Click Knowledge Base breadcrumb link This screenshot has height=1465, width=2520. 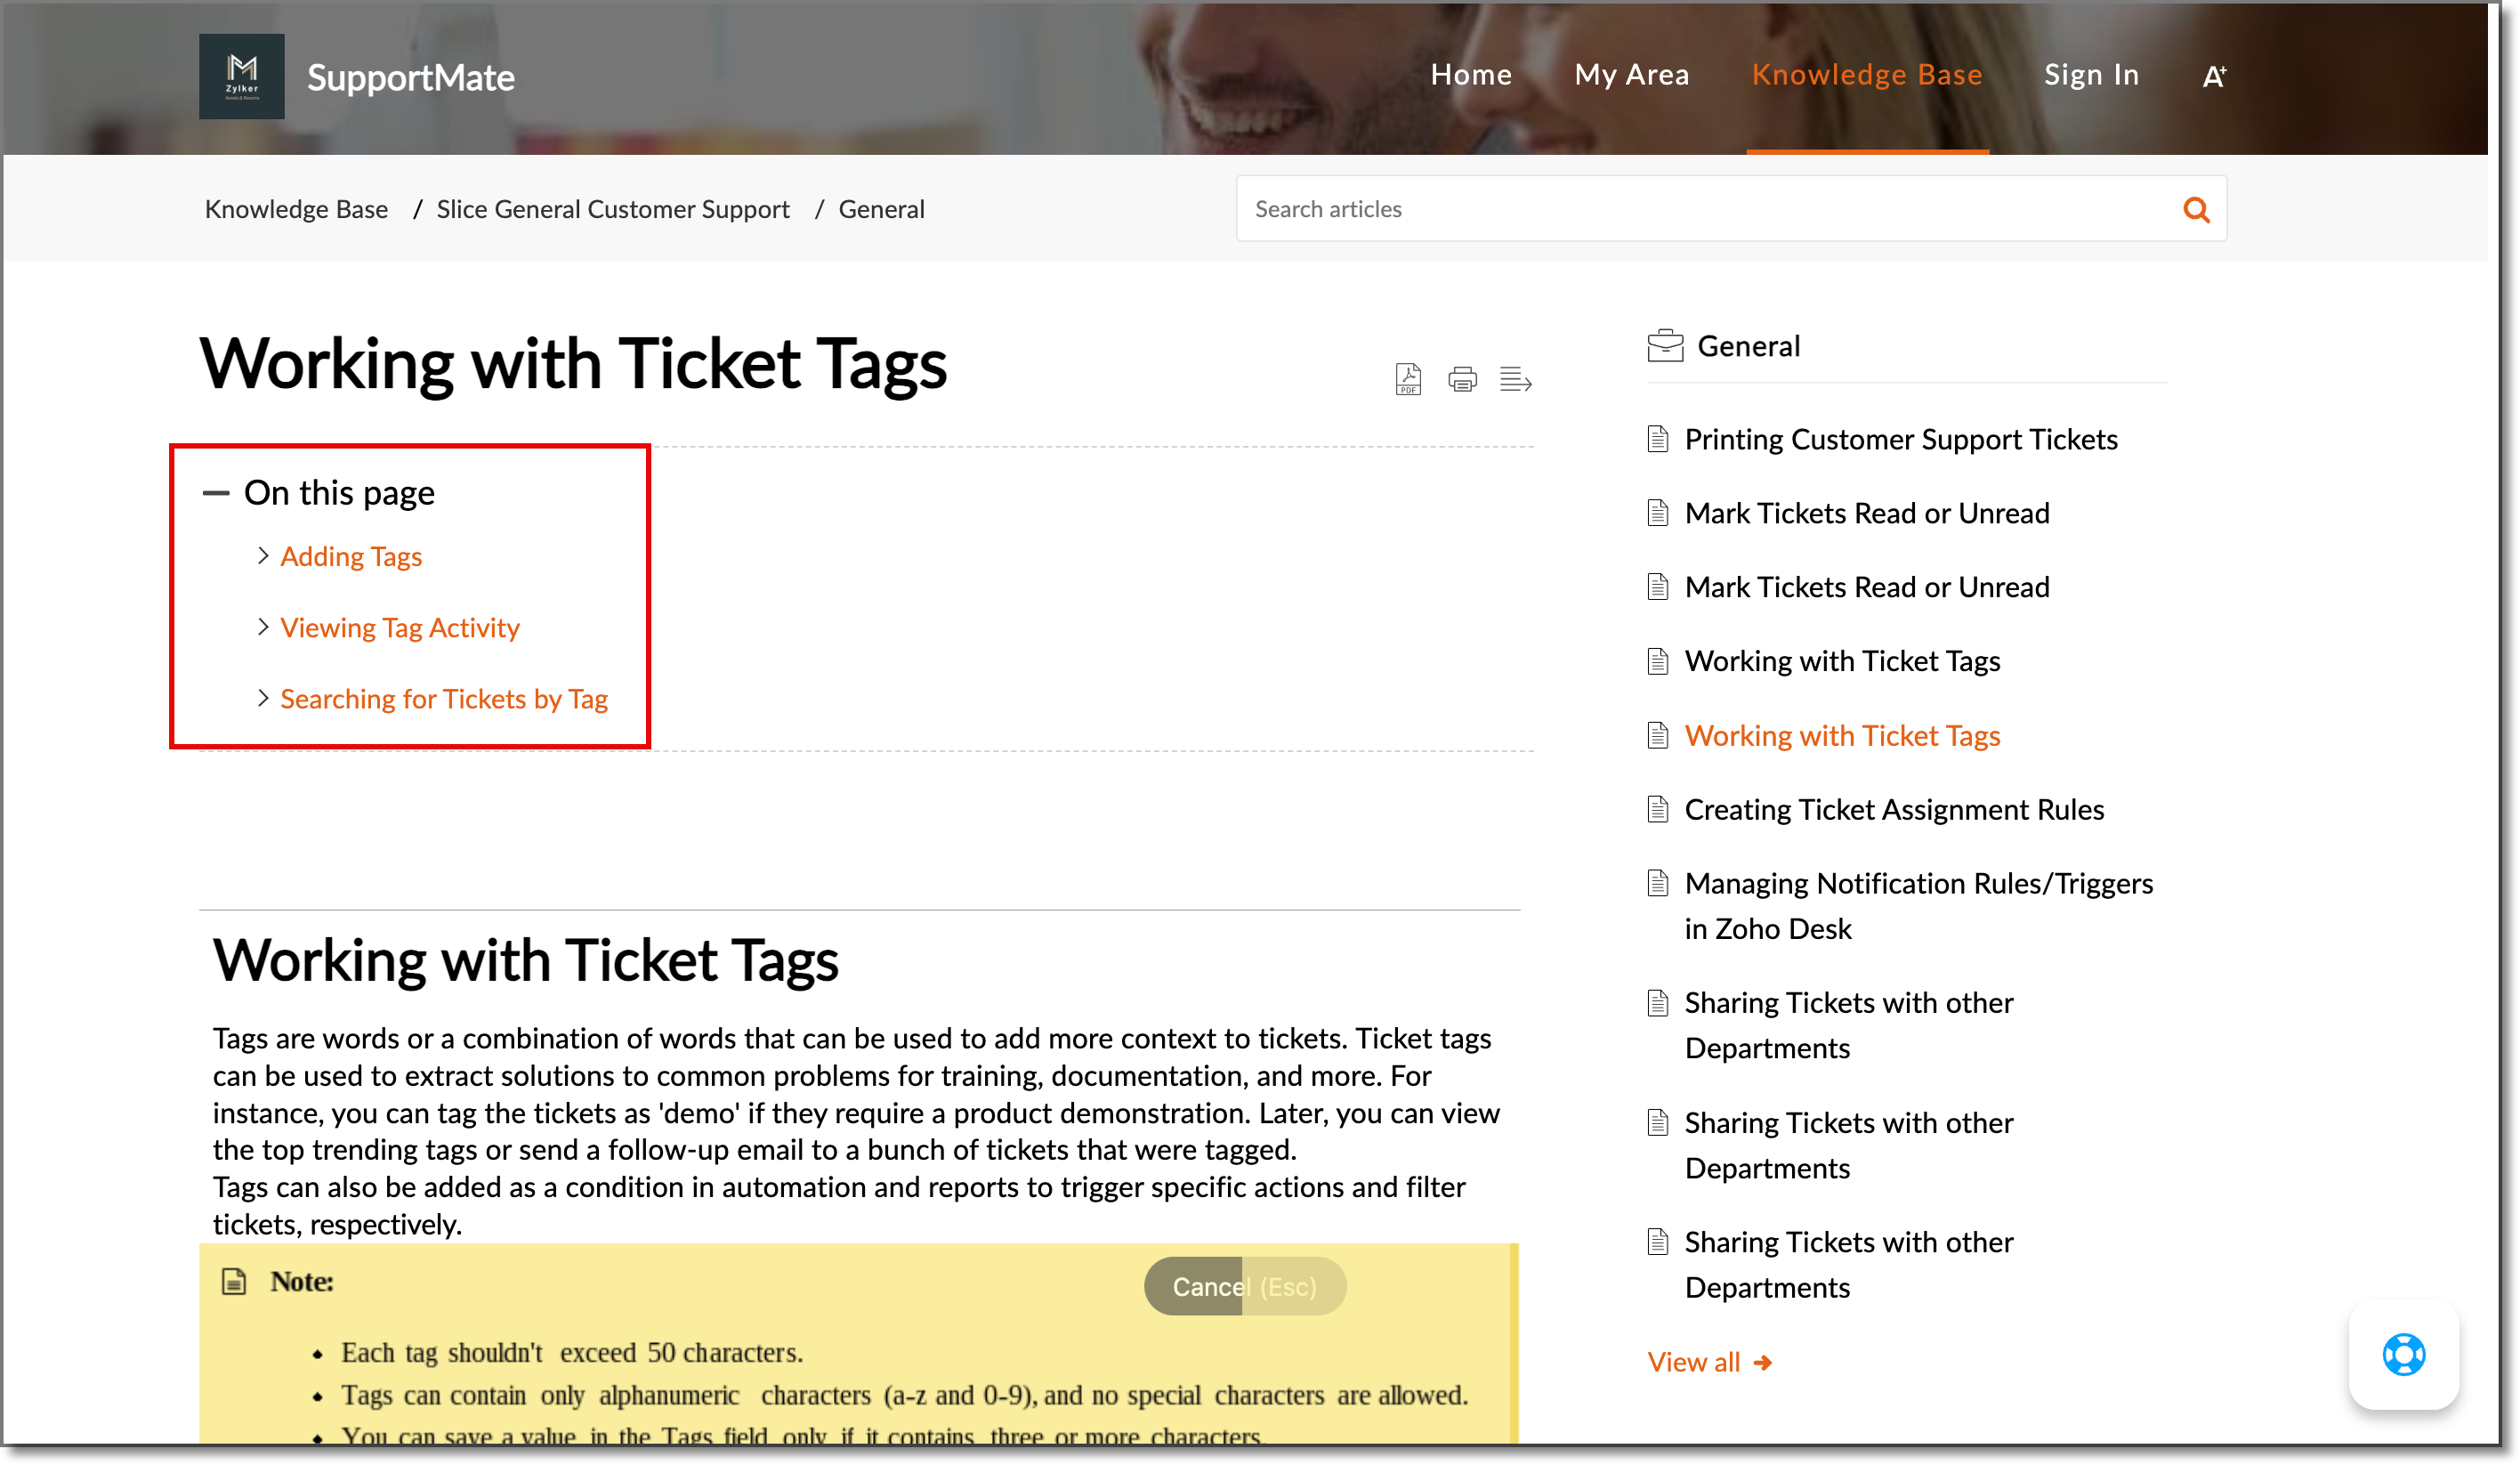(x=296, y=209)
